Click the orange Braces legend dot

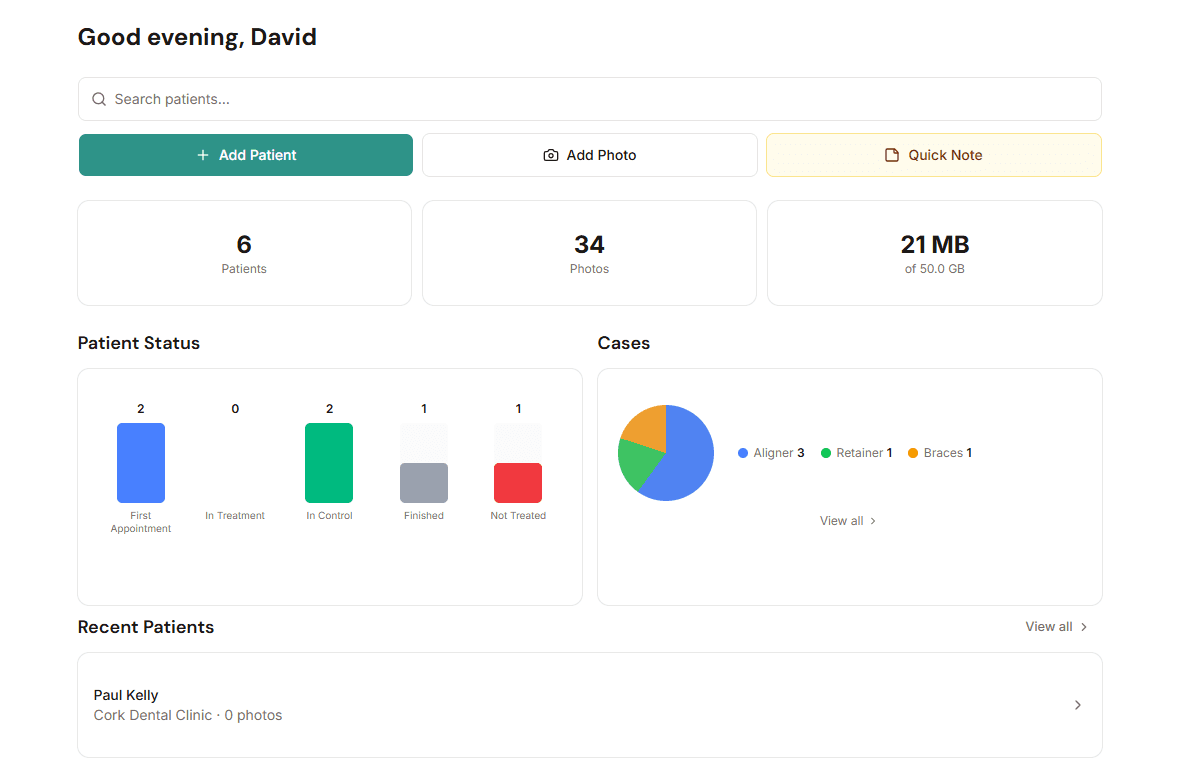(913, 453)
